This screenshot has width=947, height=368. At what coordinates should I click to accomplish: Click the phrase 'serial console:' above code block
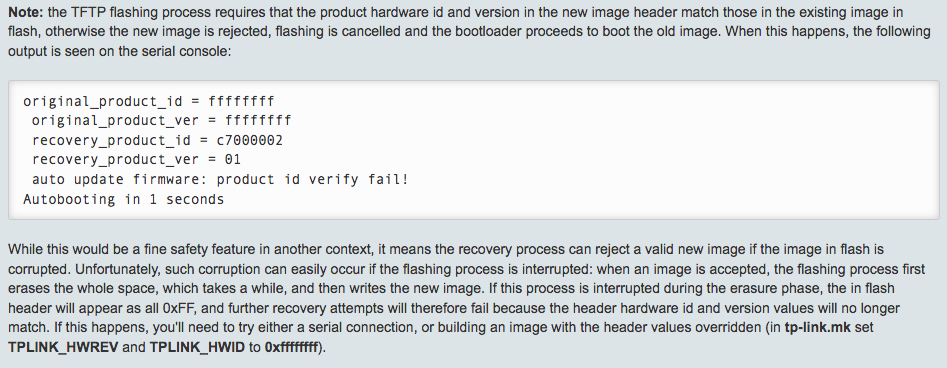(185, 51)
